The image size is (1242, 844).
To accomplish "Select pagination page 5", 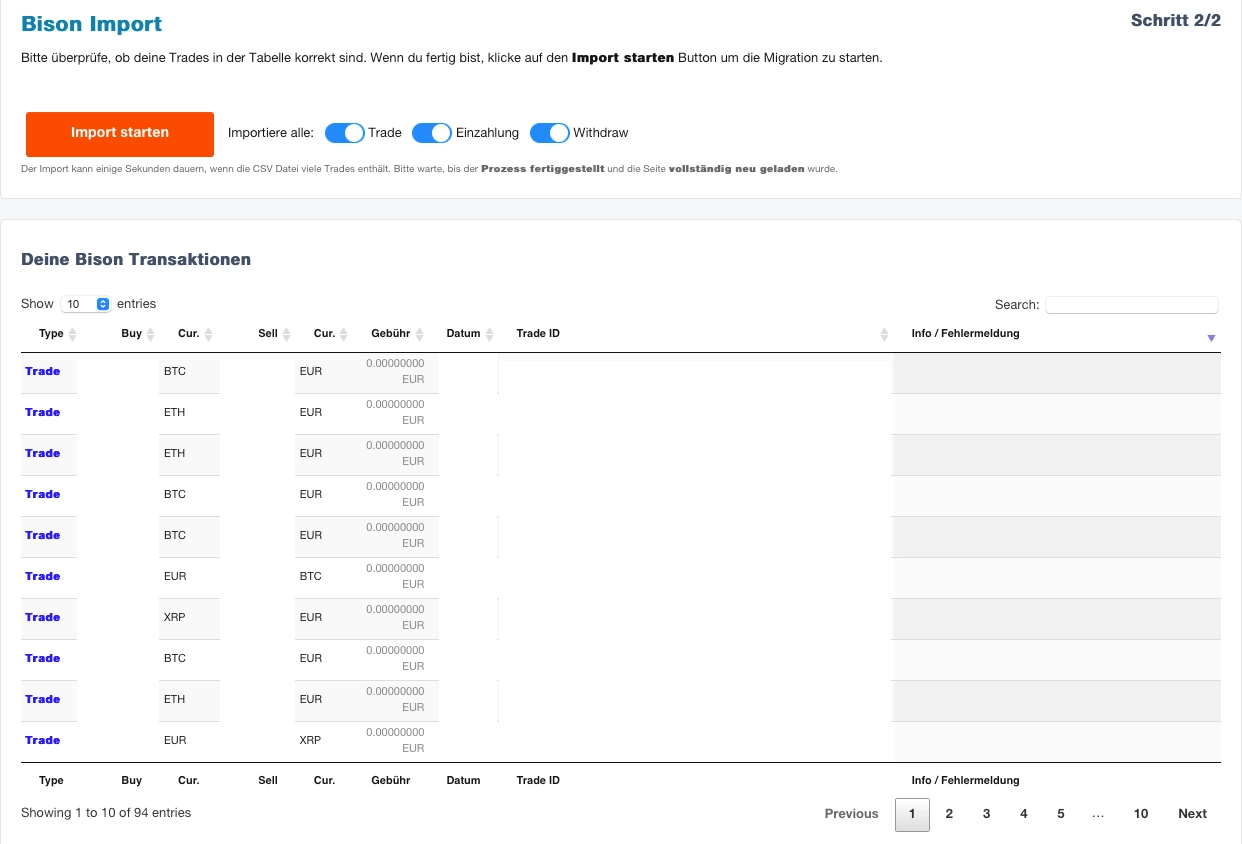I will [1060, 814].
